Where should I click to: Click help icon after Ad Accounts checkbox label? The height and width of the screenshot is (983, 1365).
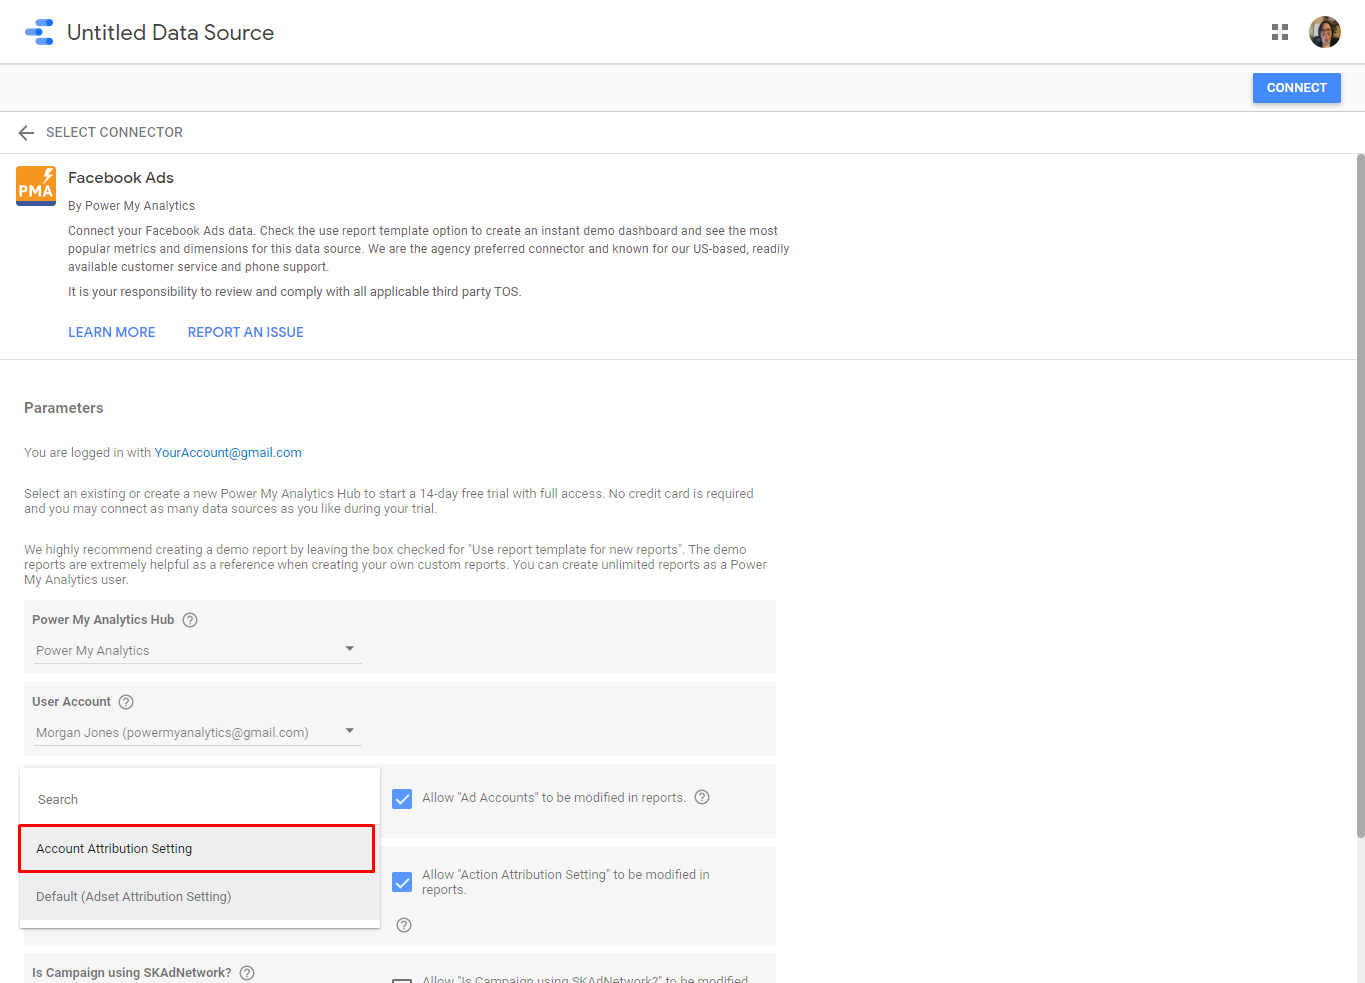tap(702, 797)
